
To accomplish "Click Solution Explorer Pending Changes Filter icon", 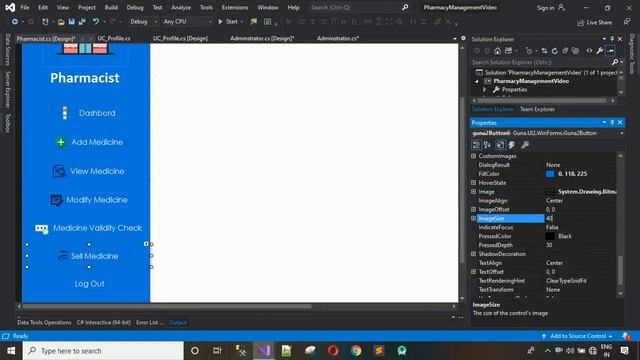I will [x=529, y=51].
